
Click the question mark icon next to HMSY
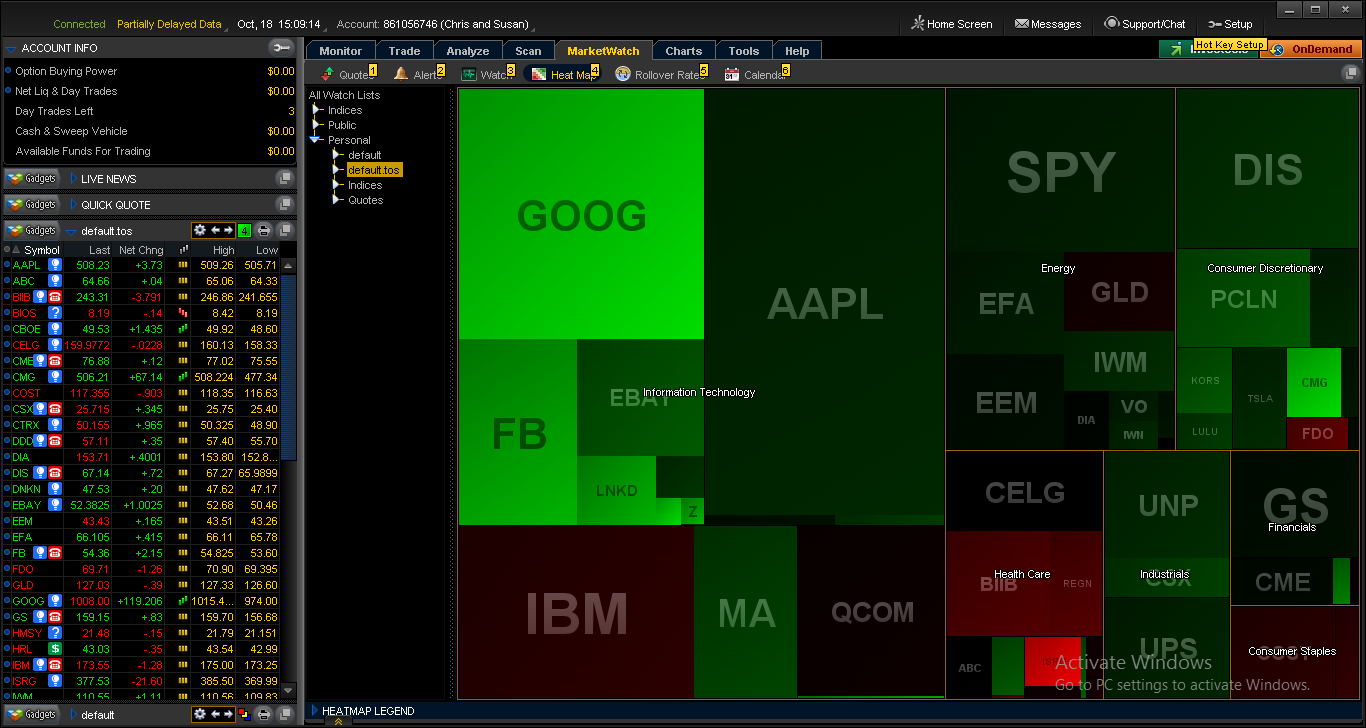pyautogui.click(x=55, y=633)
